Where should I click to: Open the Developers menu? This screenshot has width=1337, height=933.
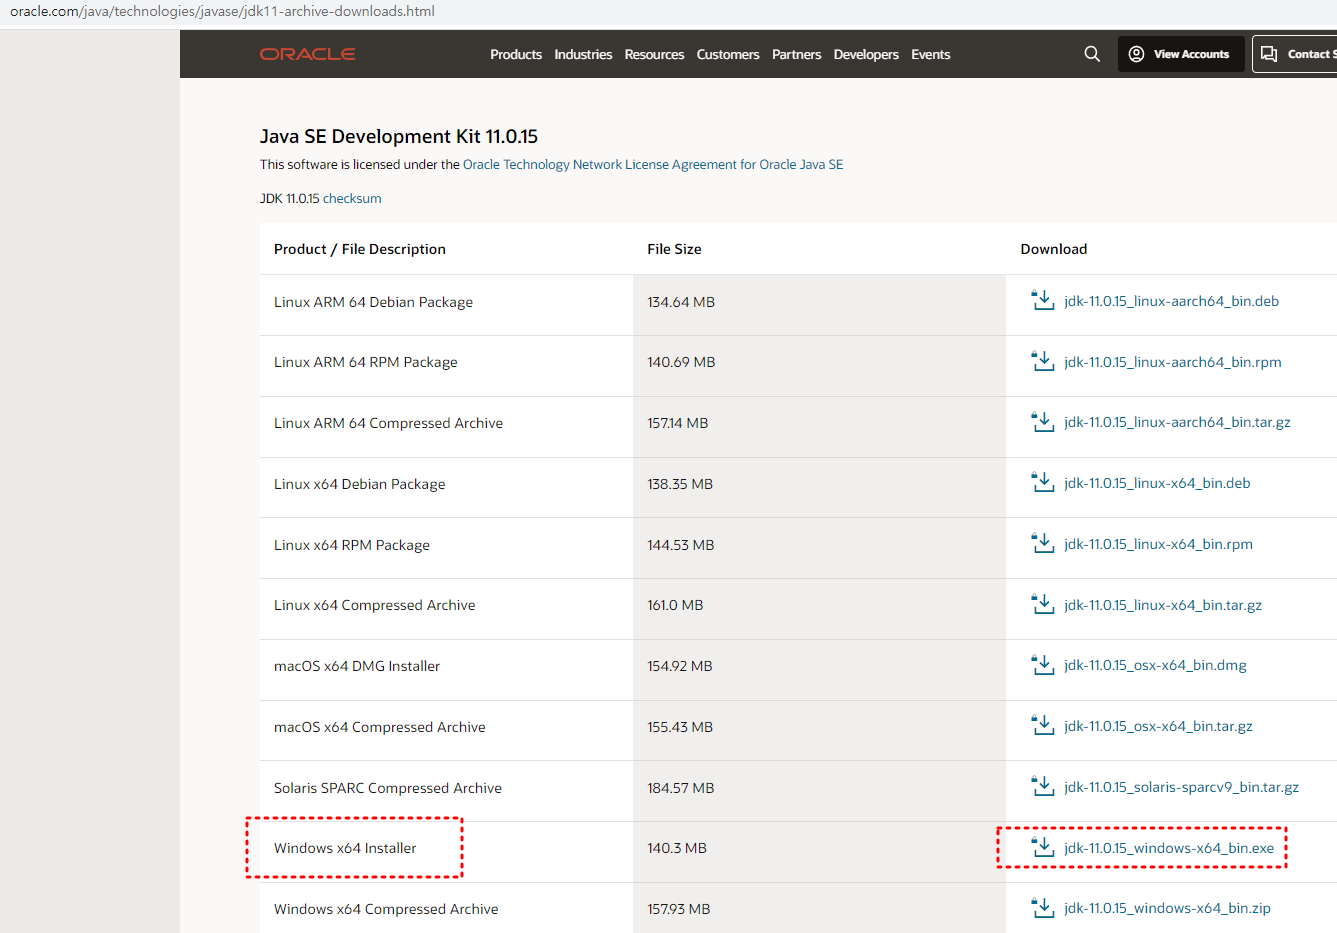click(x=866, y=54)
